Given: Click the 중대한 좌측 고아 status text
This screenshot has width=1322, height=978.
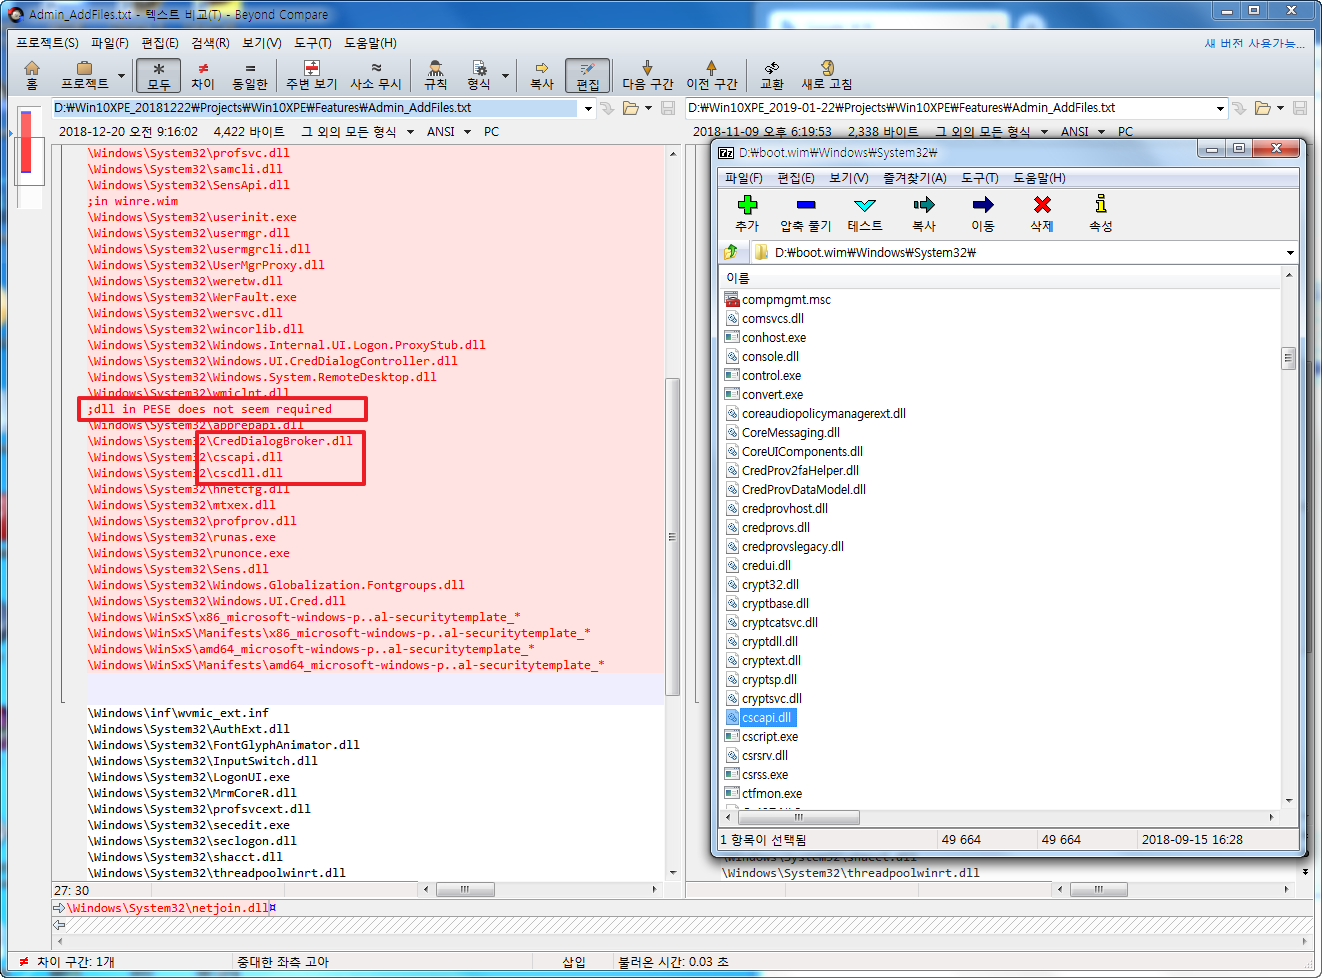Looking at the screenshot, I should click(283, 962).
